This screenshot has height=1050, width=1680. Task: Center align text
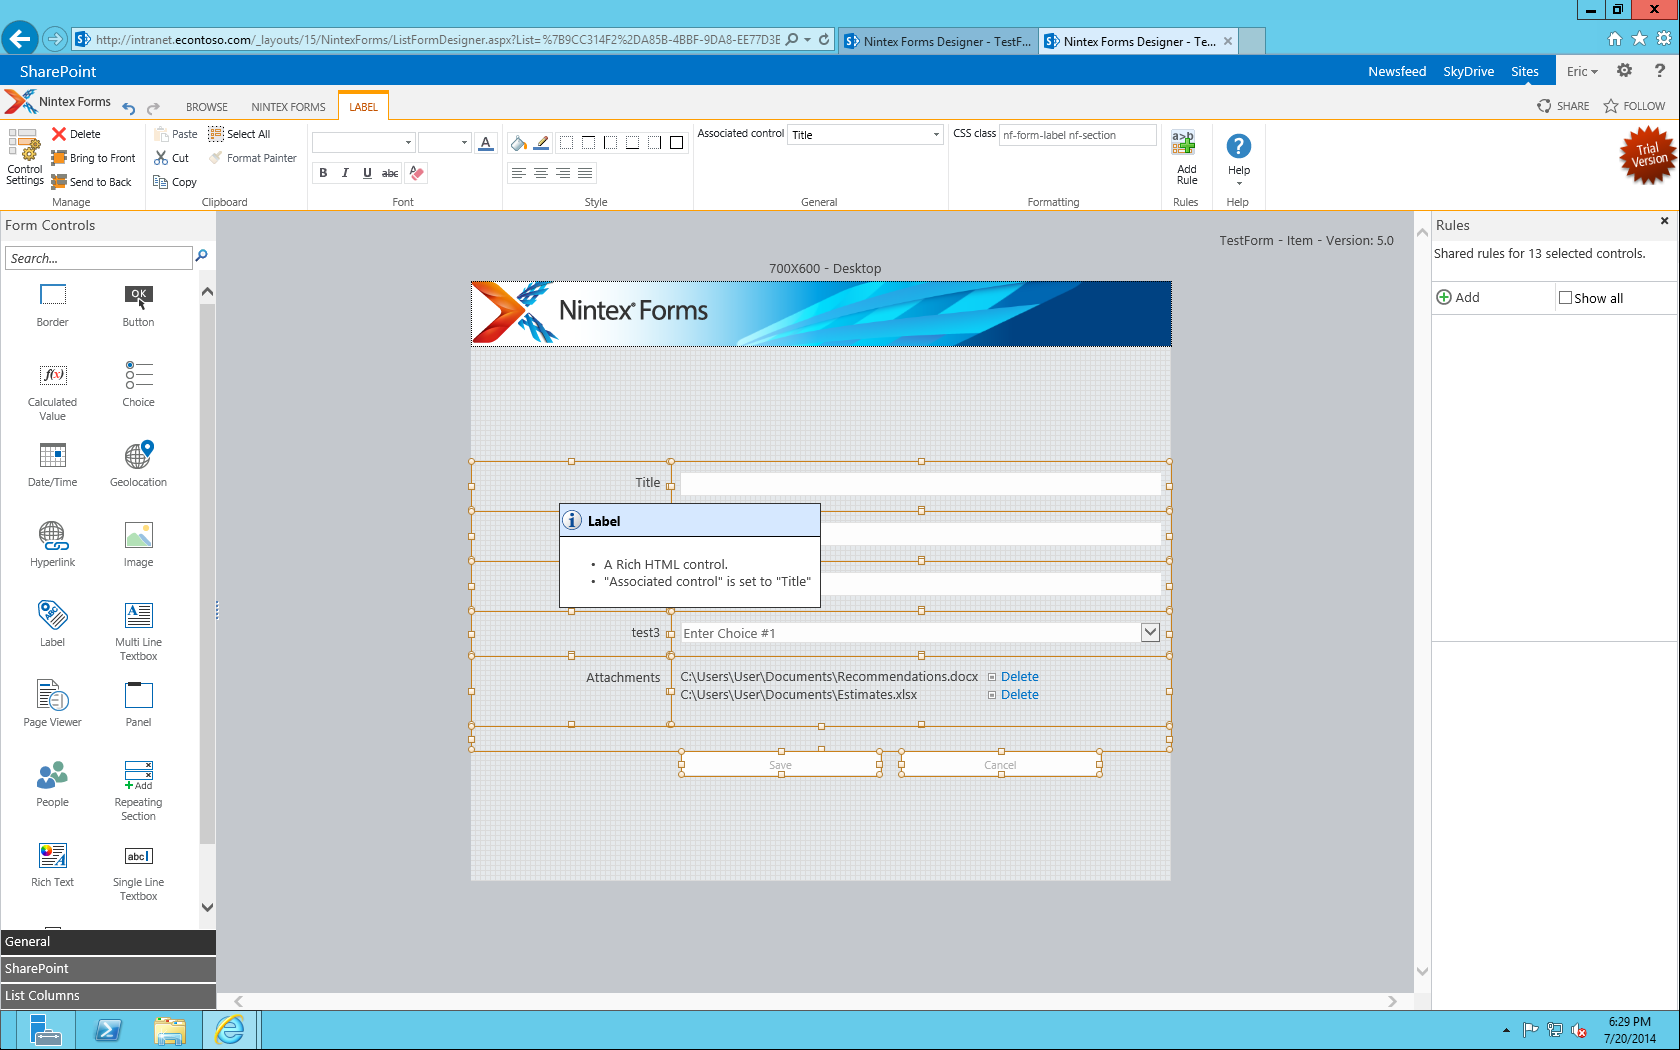[x=541, y=173]
